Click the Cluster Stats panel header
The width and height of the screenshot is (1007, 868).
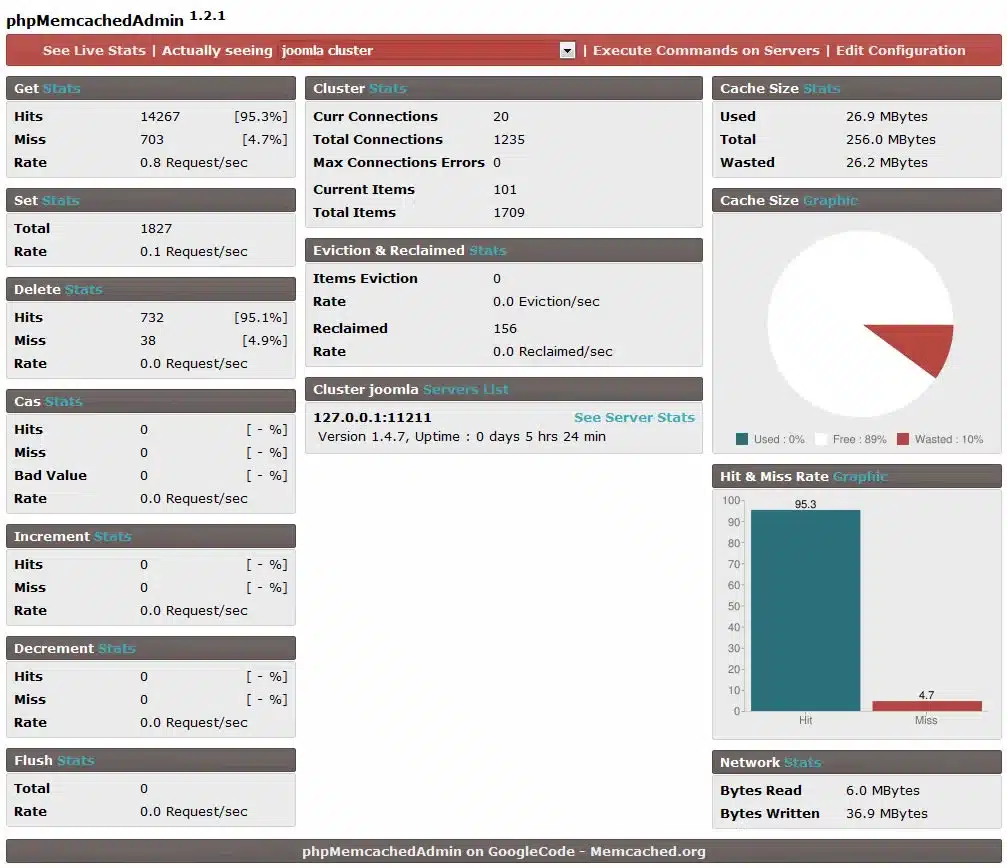(503, 88)
